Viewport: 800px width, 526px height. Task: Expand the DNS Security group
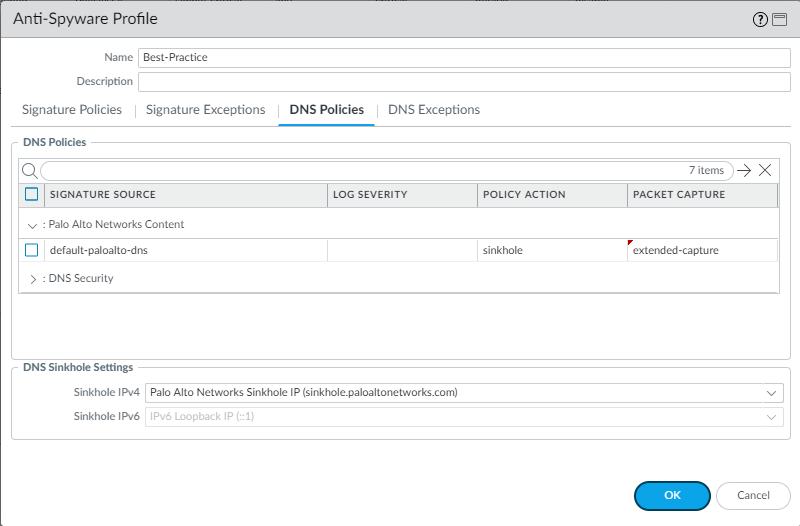click(x=32, y=279)
